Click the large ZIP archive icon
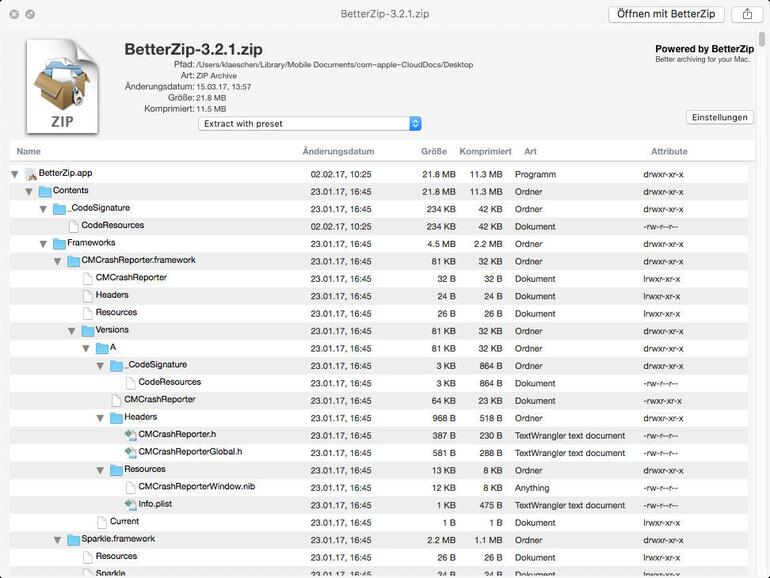This screenshot has height=578, width=770. pos(62,87)
